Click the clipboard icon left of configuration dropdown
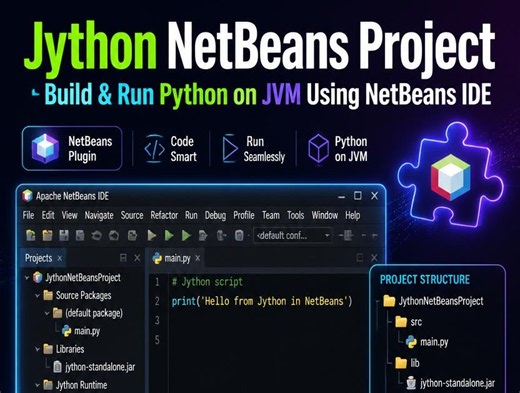 (239, 236)
